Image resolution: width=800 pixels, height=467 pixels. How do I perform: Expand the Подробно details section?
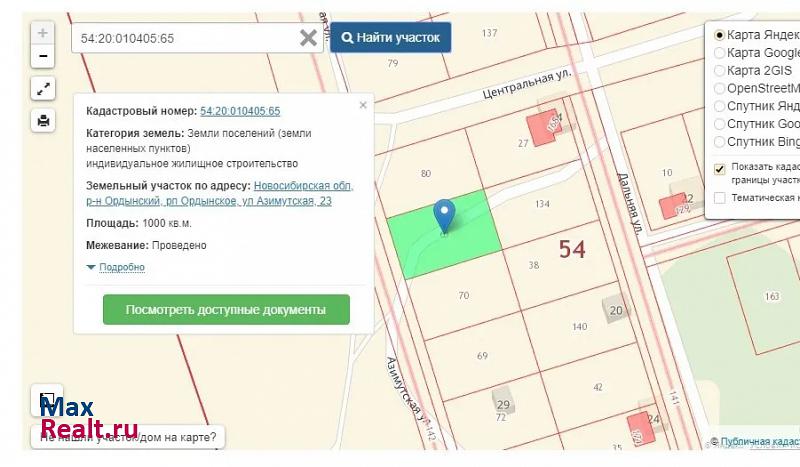(x=116, y=267)
